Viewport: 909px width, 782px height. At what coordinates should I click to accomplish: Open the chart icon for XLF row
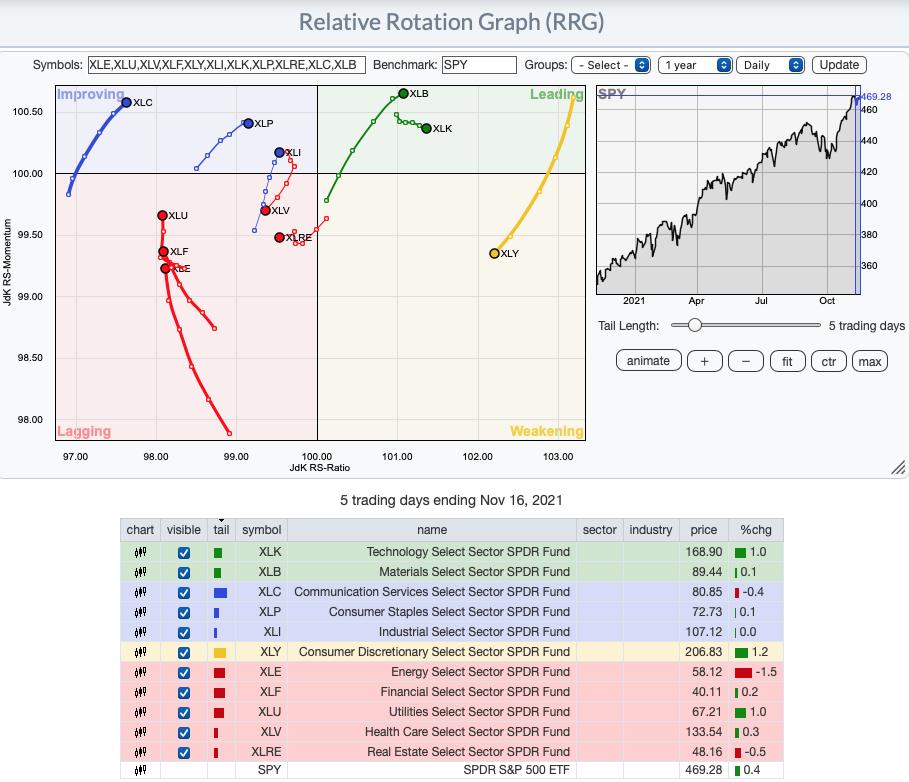point(140,693)
